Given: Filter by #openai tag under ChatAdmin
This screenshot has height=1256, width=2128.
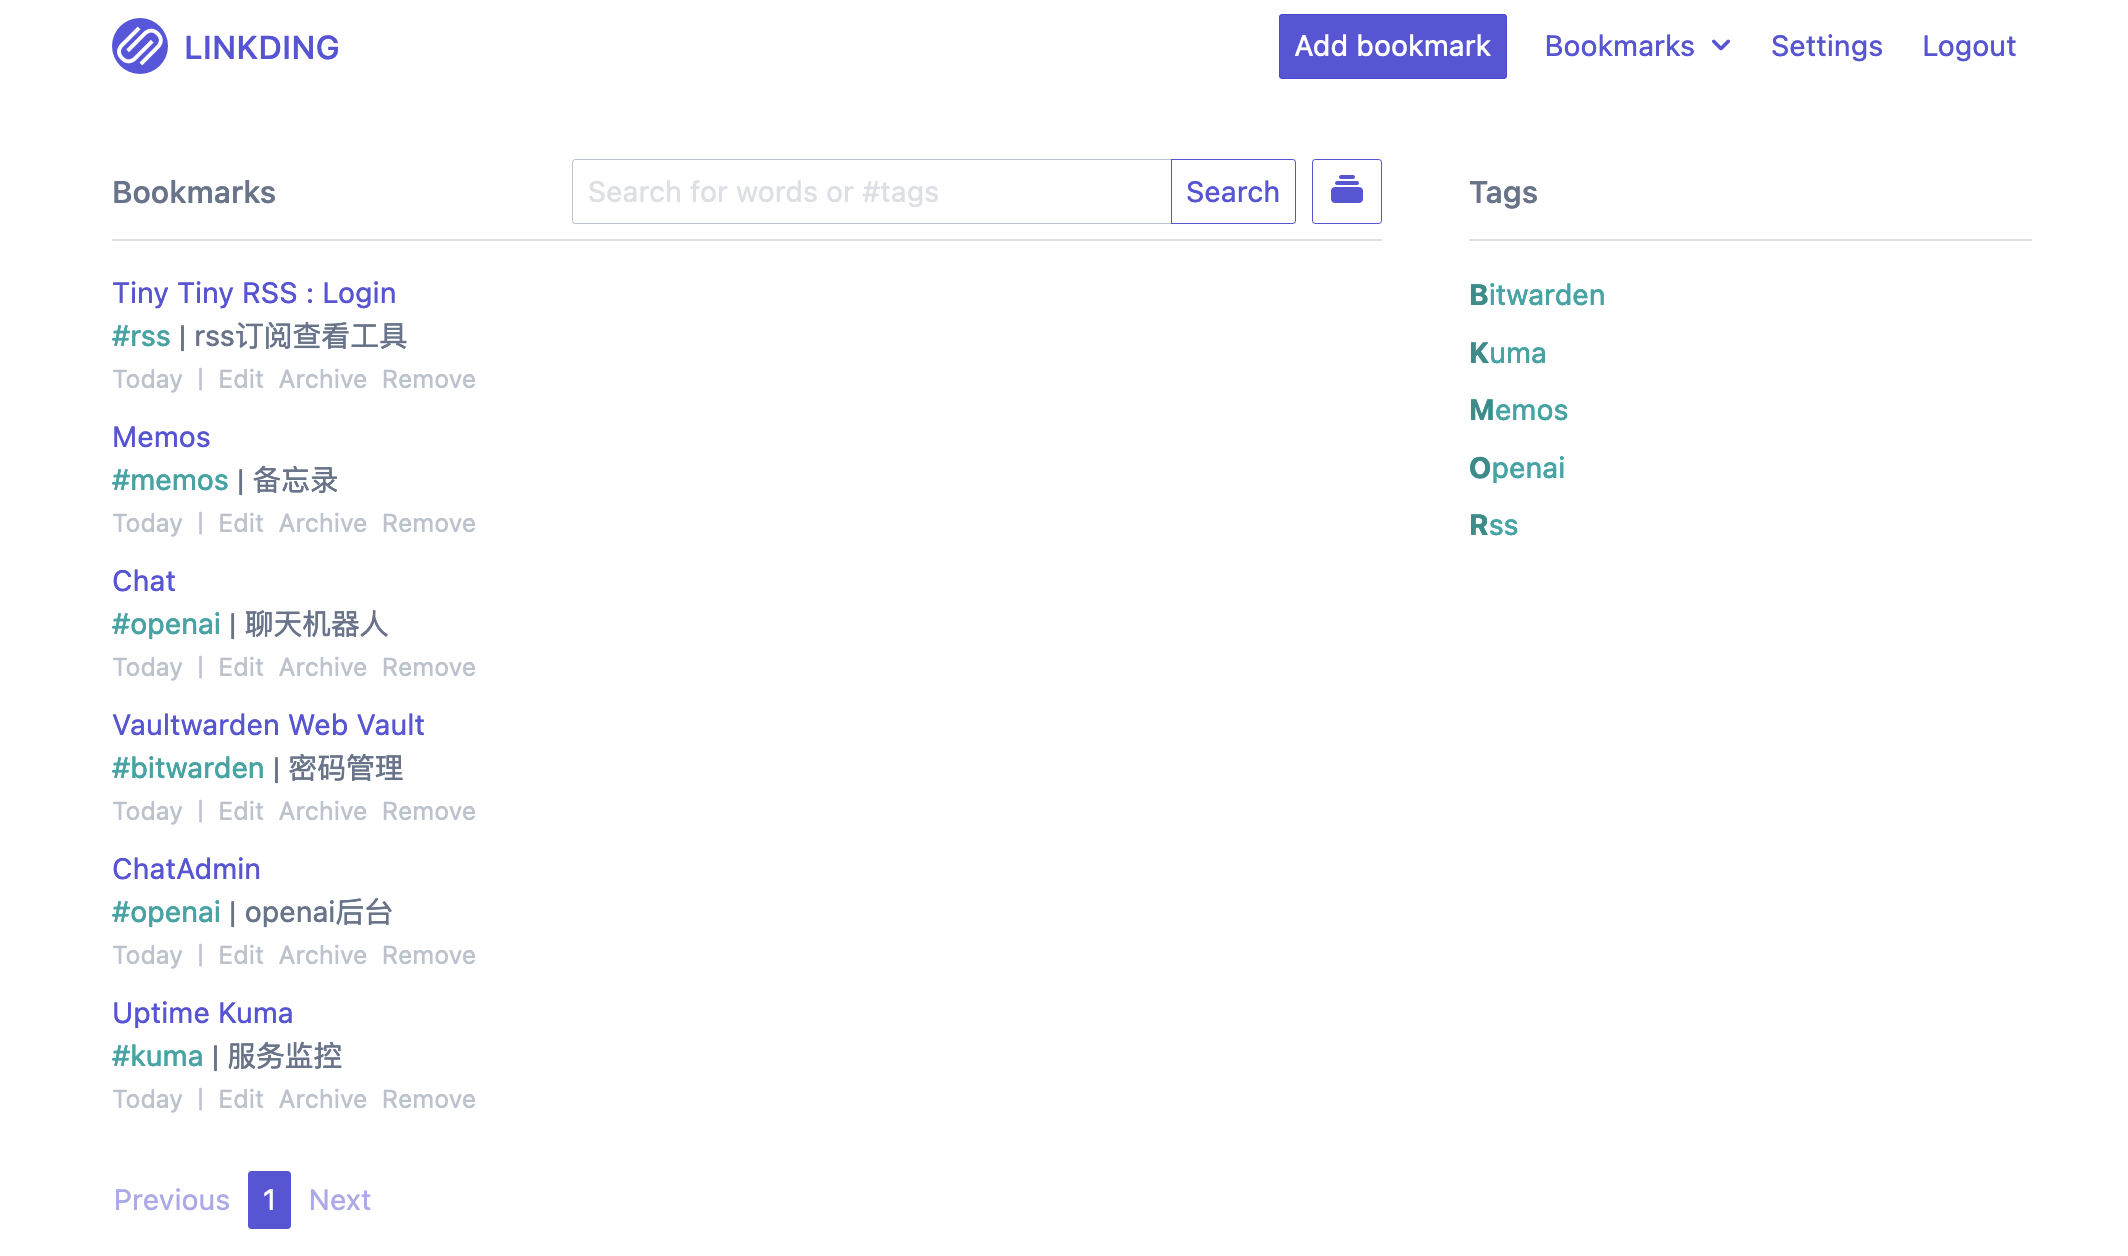Looking at the screenshot, I should [166, 912].
